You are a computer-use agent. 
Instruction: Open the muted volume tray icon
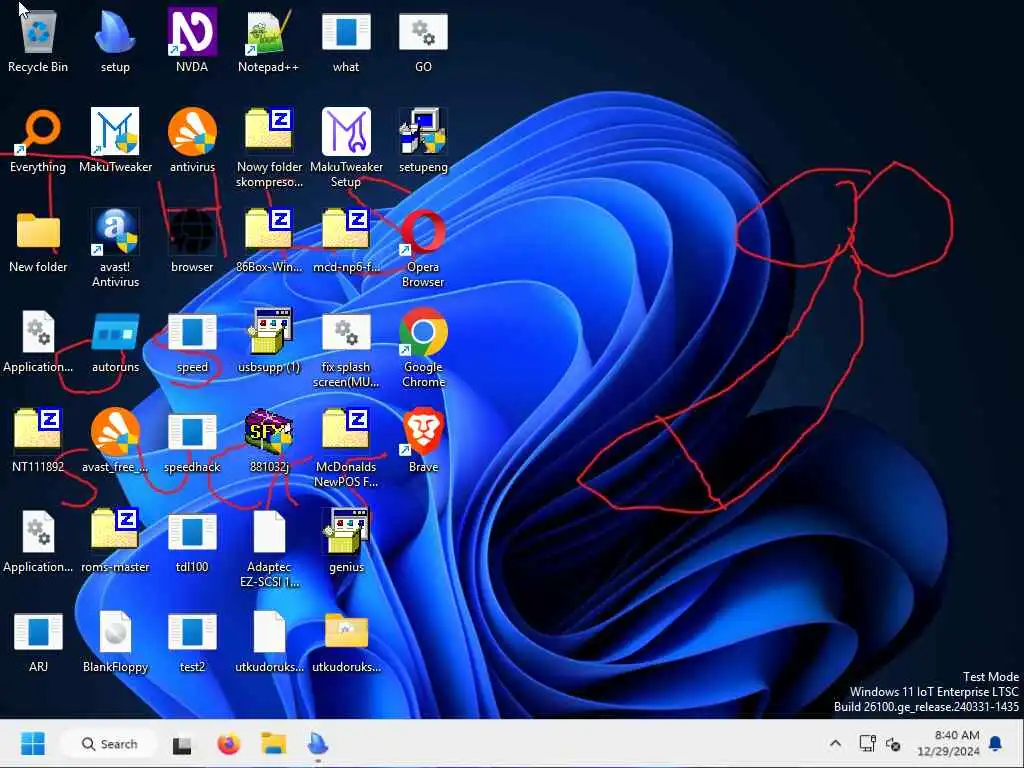pos(893,744)
